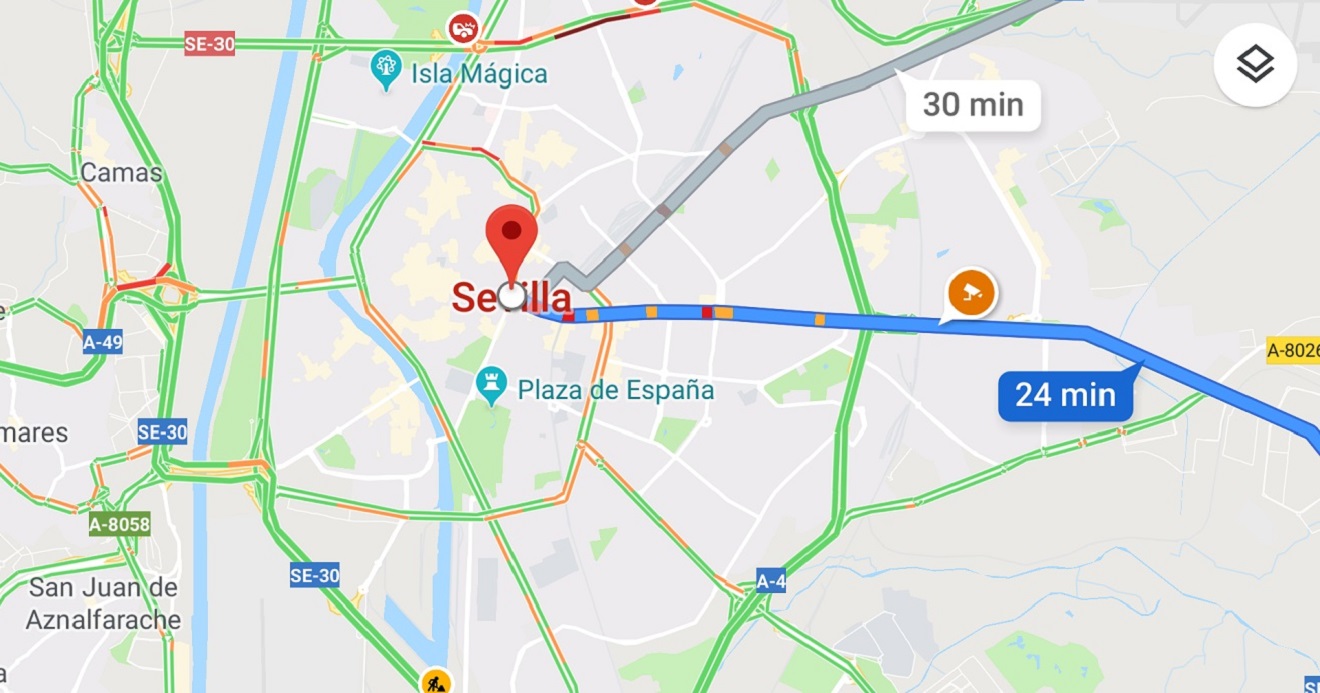This screenshot has width=1320, height=693.
Task: Tap the red car crash incident icon
Action: click(x=463, y=28)
